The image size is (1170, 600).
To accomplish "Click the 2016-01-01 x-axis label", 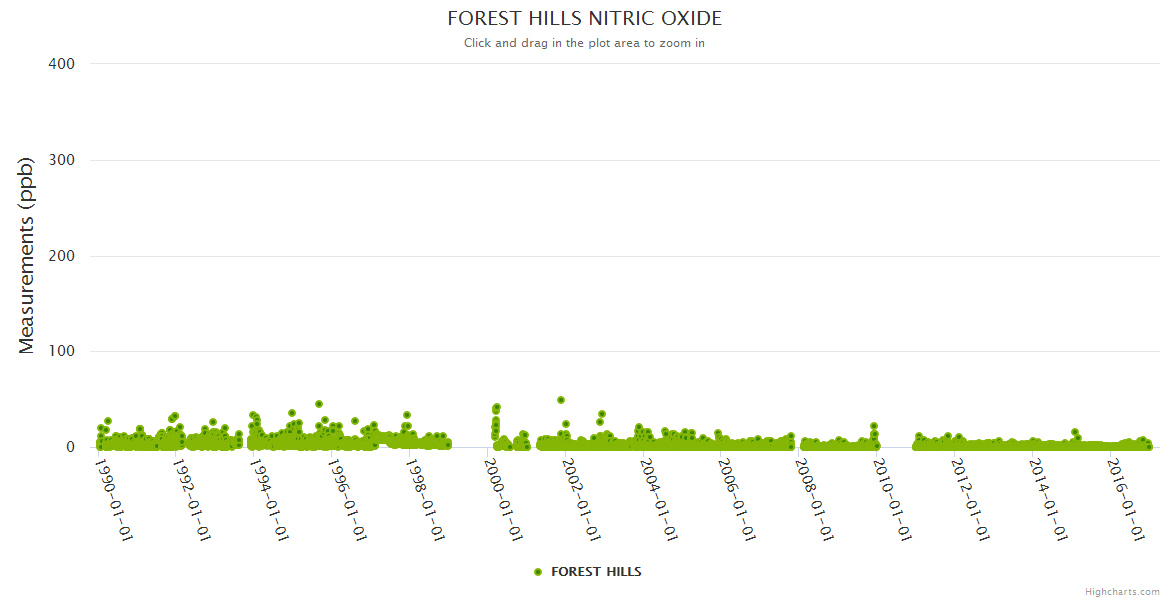I will coord(1126,500).
